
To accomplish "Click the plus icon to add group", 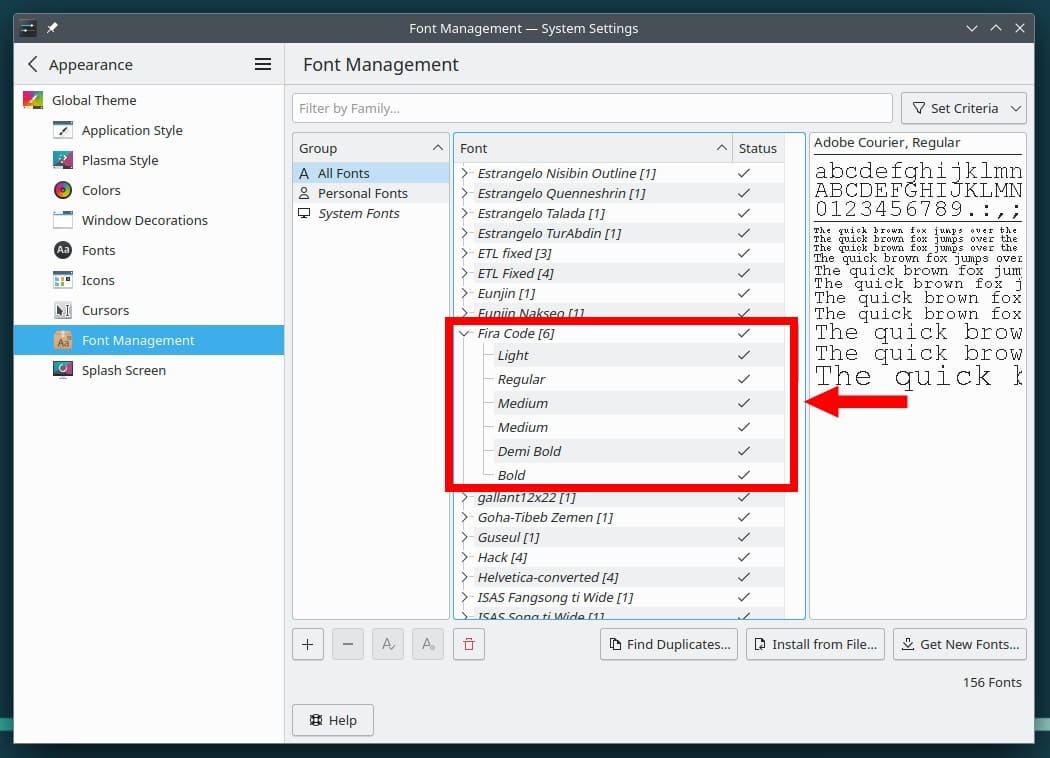I will pyautogui.click(x=307, y=645).
